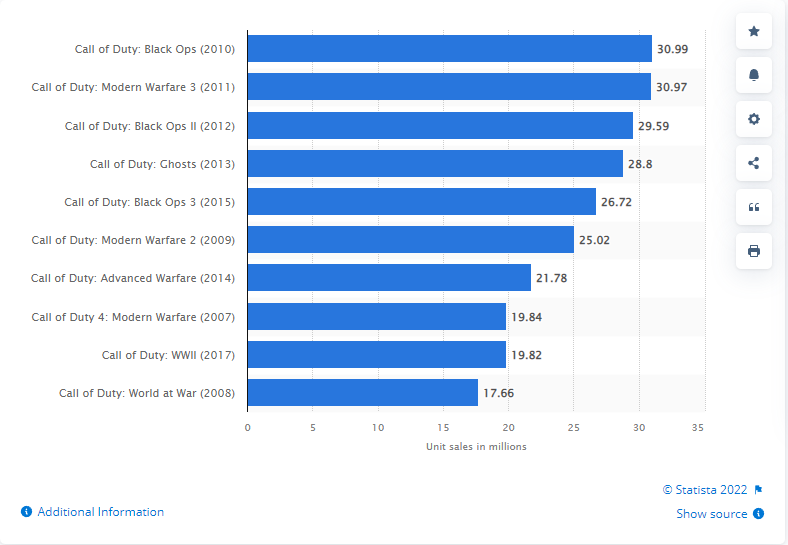The height and width of the screenshot is (545, 788).
Task: Click the Show source link
Action: [711, 514]
